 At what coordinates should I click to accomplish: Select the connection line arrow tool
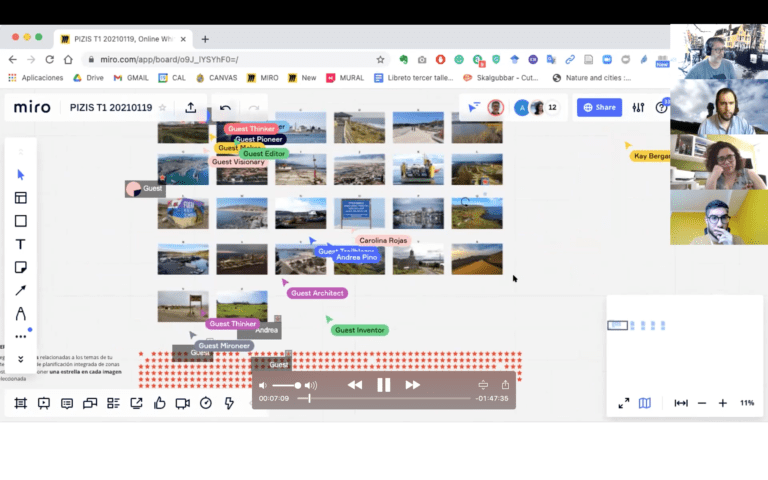click(21, 290)
